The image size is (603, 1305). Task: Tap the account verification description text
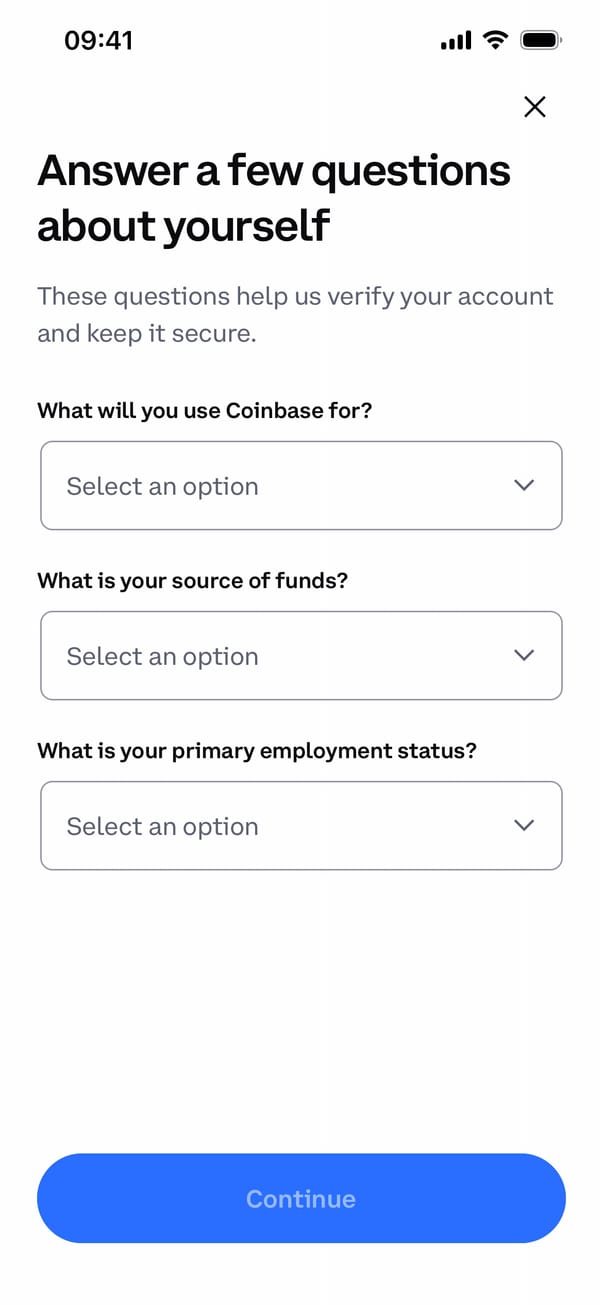[x=295, y=314]
